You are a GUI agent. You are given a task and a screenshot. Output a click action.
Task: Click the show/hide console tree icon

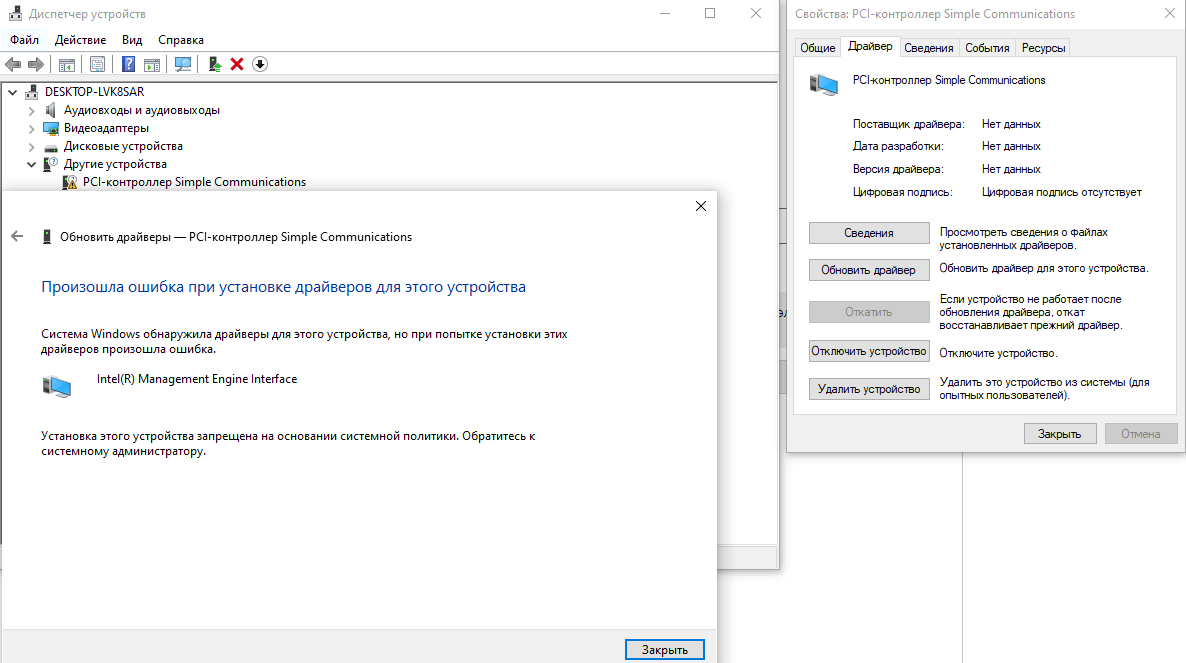[x=66, y=63]
